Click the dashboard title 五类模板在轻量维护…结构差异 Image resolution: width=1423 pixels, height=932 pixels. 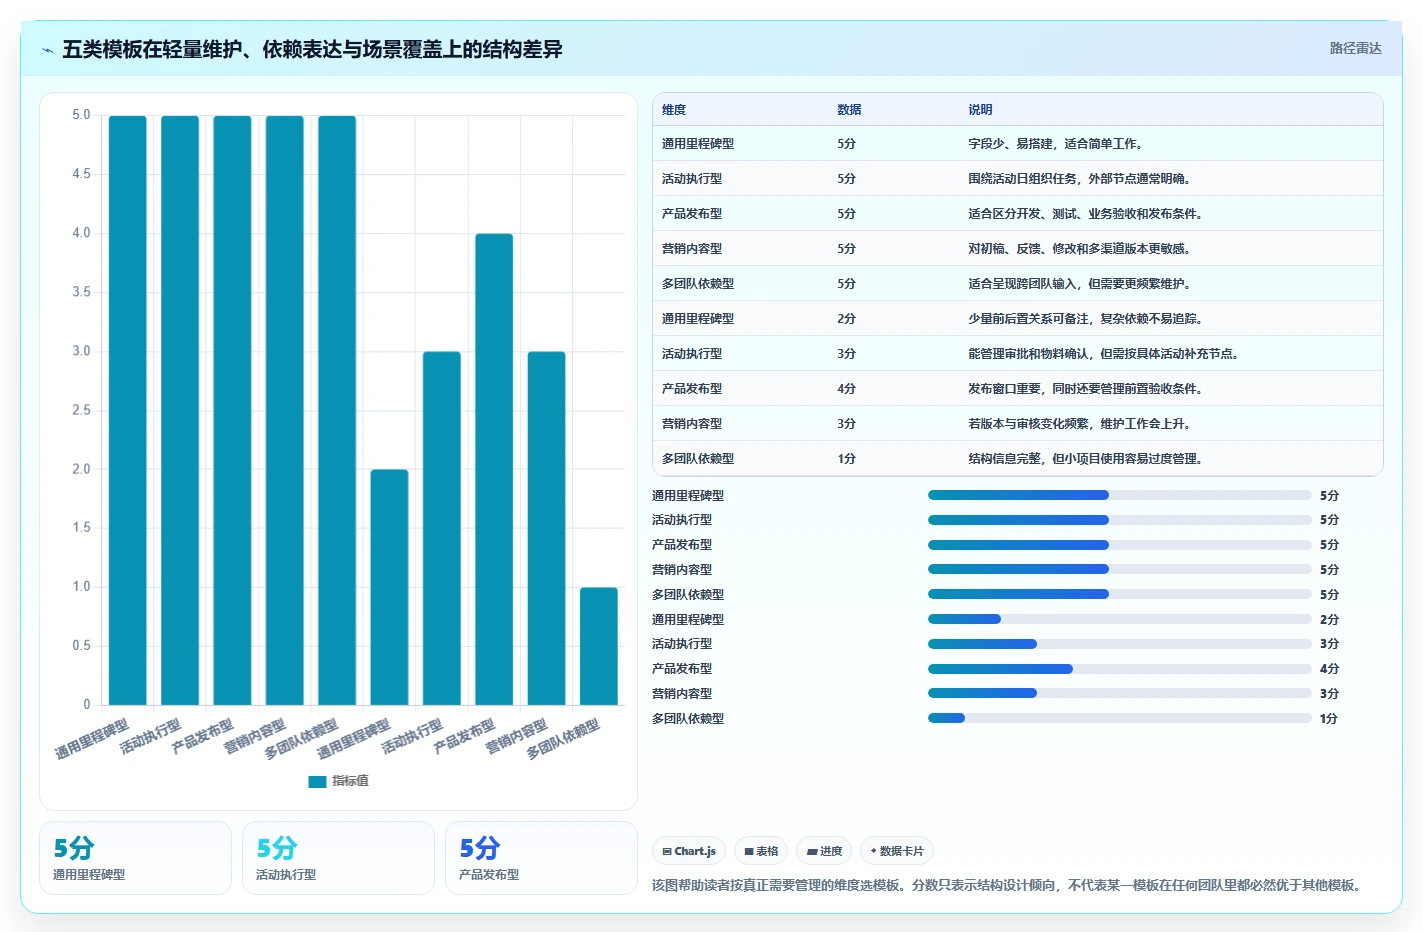[312, 49]
